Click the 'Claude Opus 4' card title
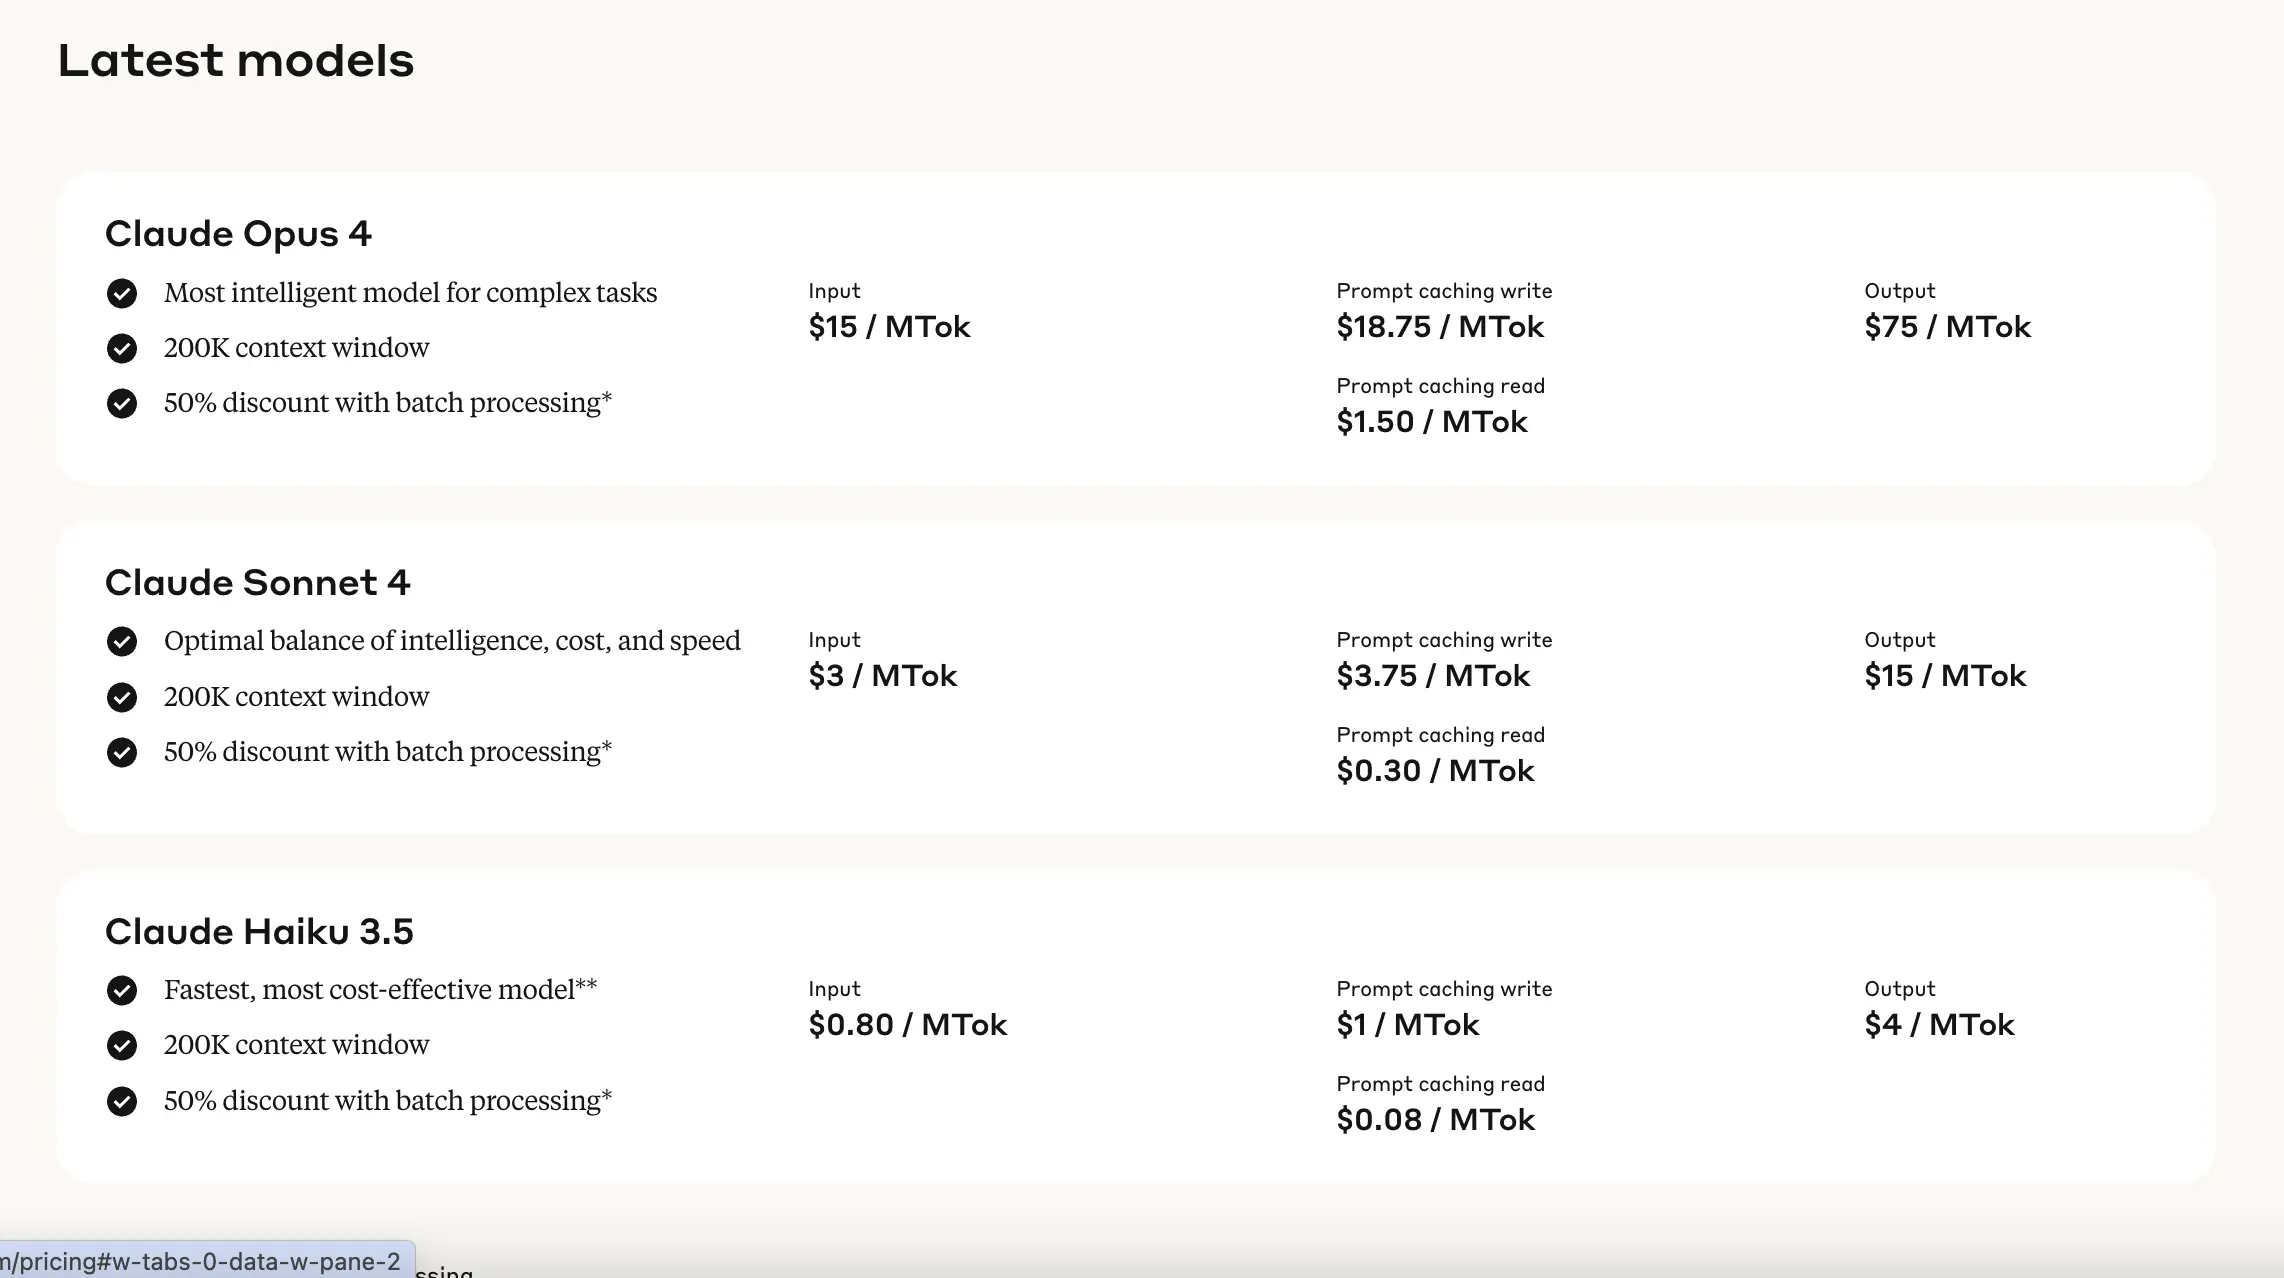 [x=238, y=233]
